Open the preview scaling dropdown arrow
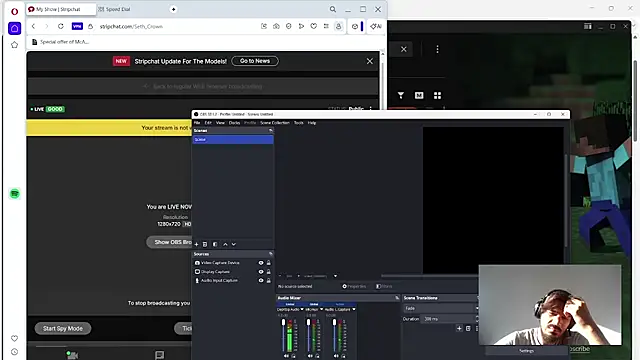This screenshot has width=640, height=360. click(x=336, y=276)
